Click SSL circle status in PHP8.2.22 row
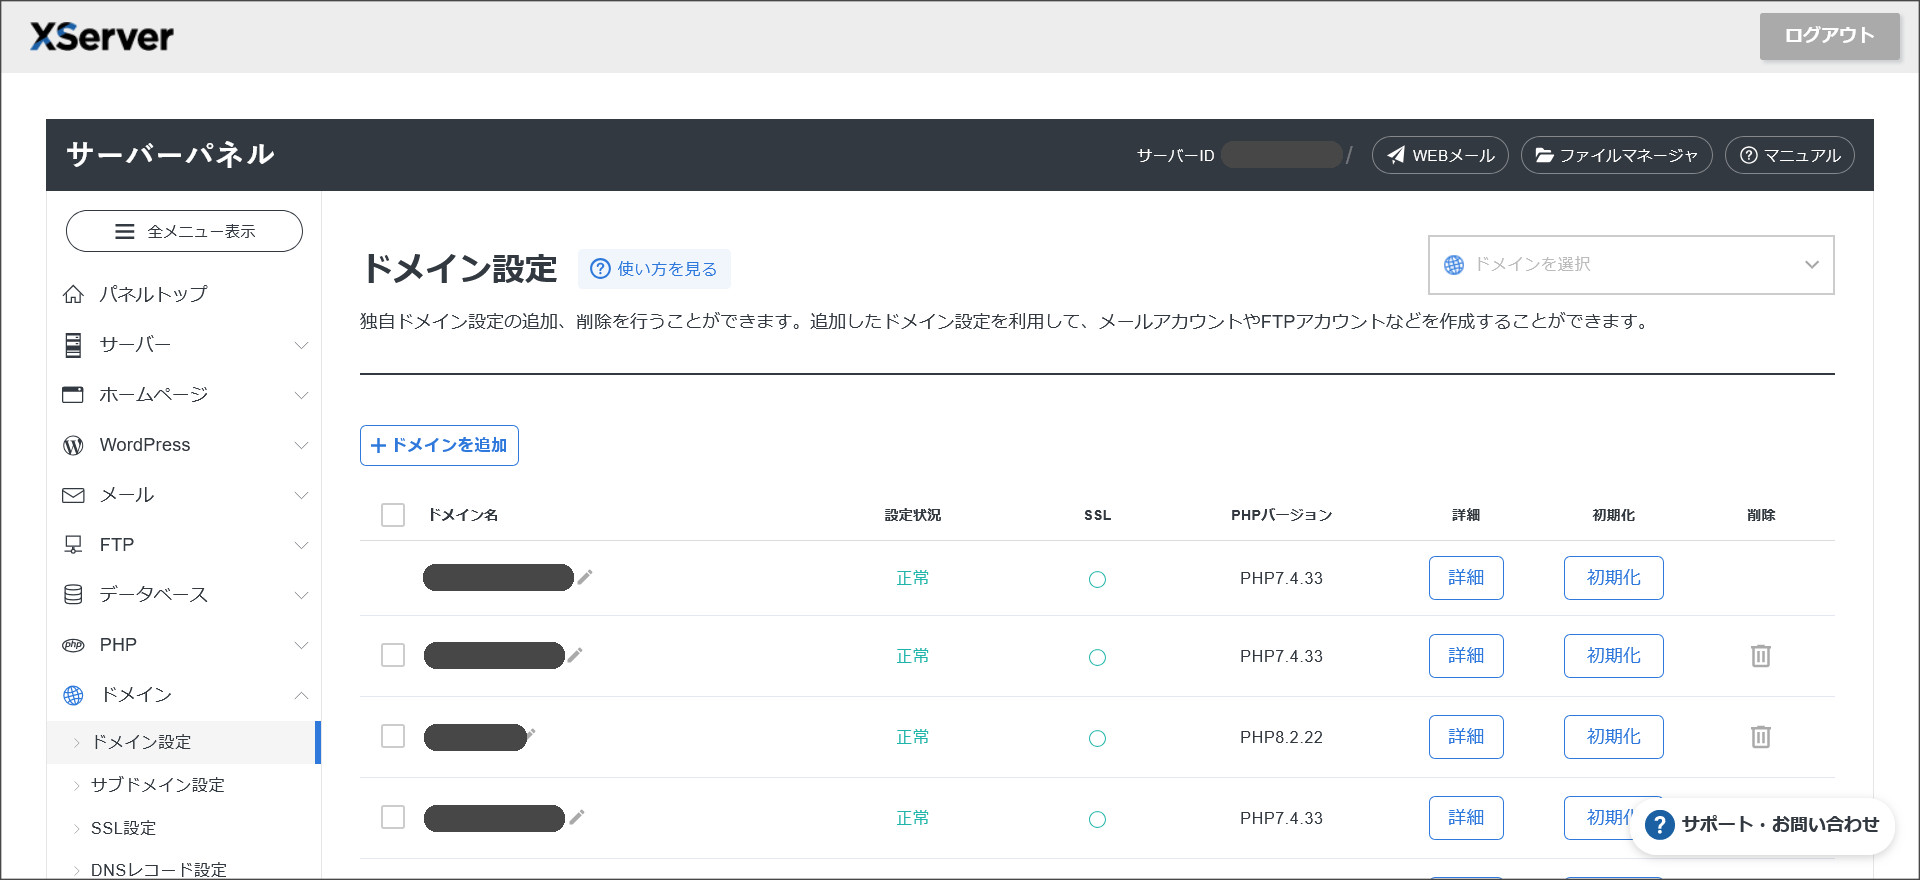Viewport: 1920px width, 880px height. coord(1097,738)
